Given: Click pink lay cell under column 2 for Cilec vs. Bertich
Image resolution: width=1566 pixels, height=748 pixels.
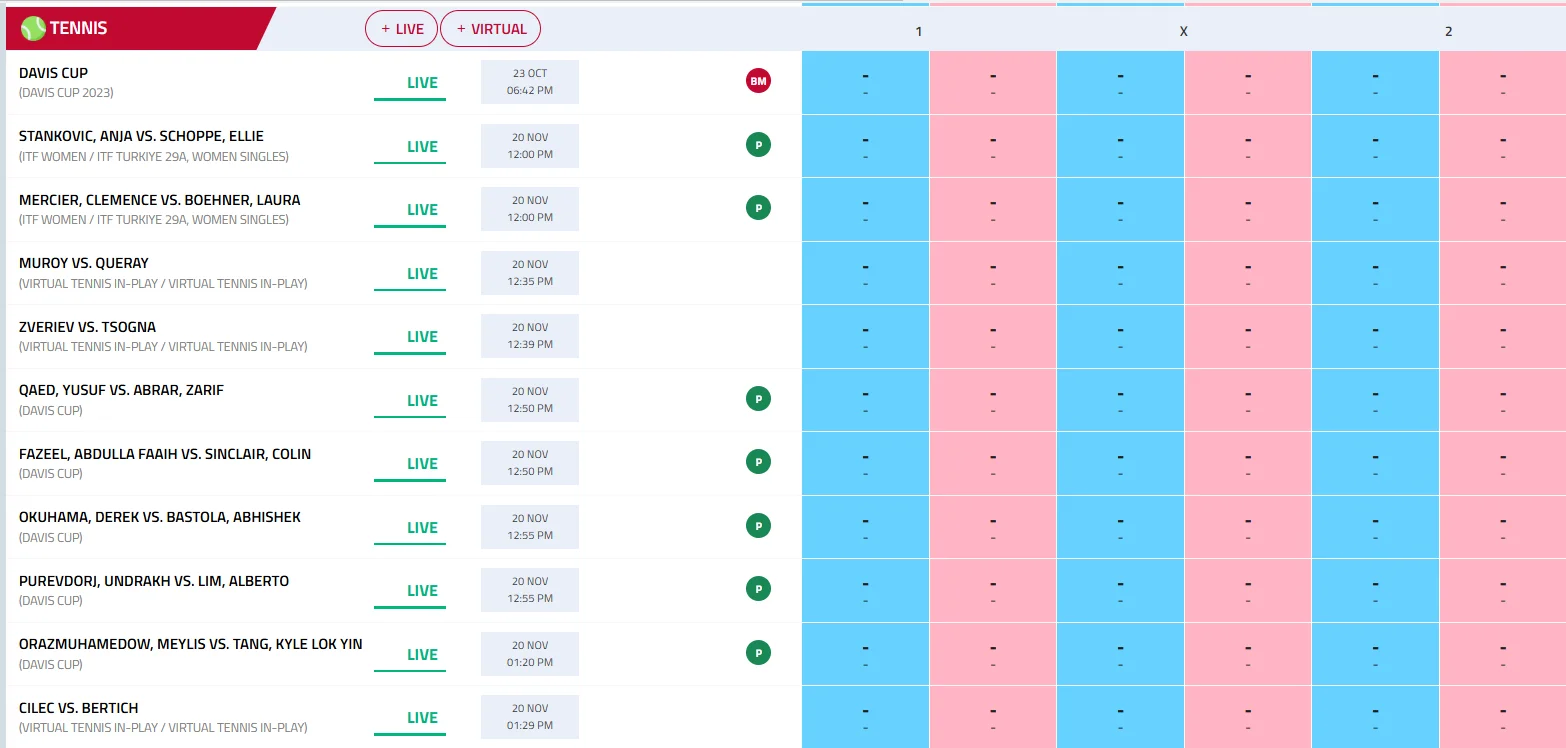Looking at the screenshot, I should point(1502,717).
